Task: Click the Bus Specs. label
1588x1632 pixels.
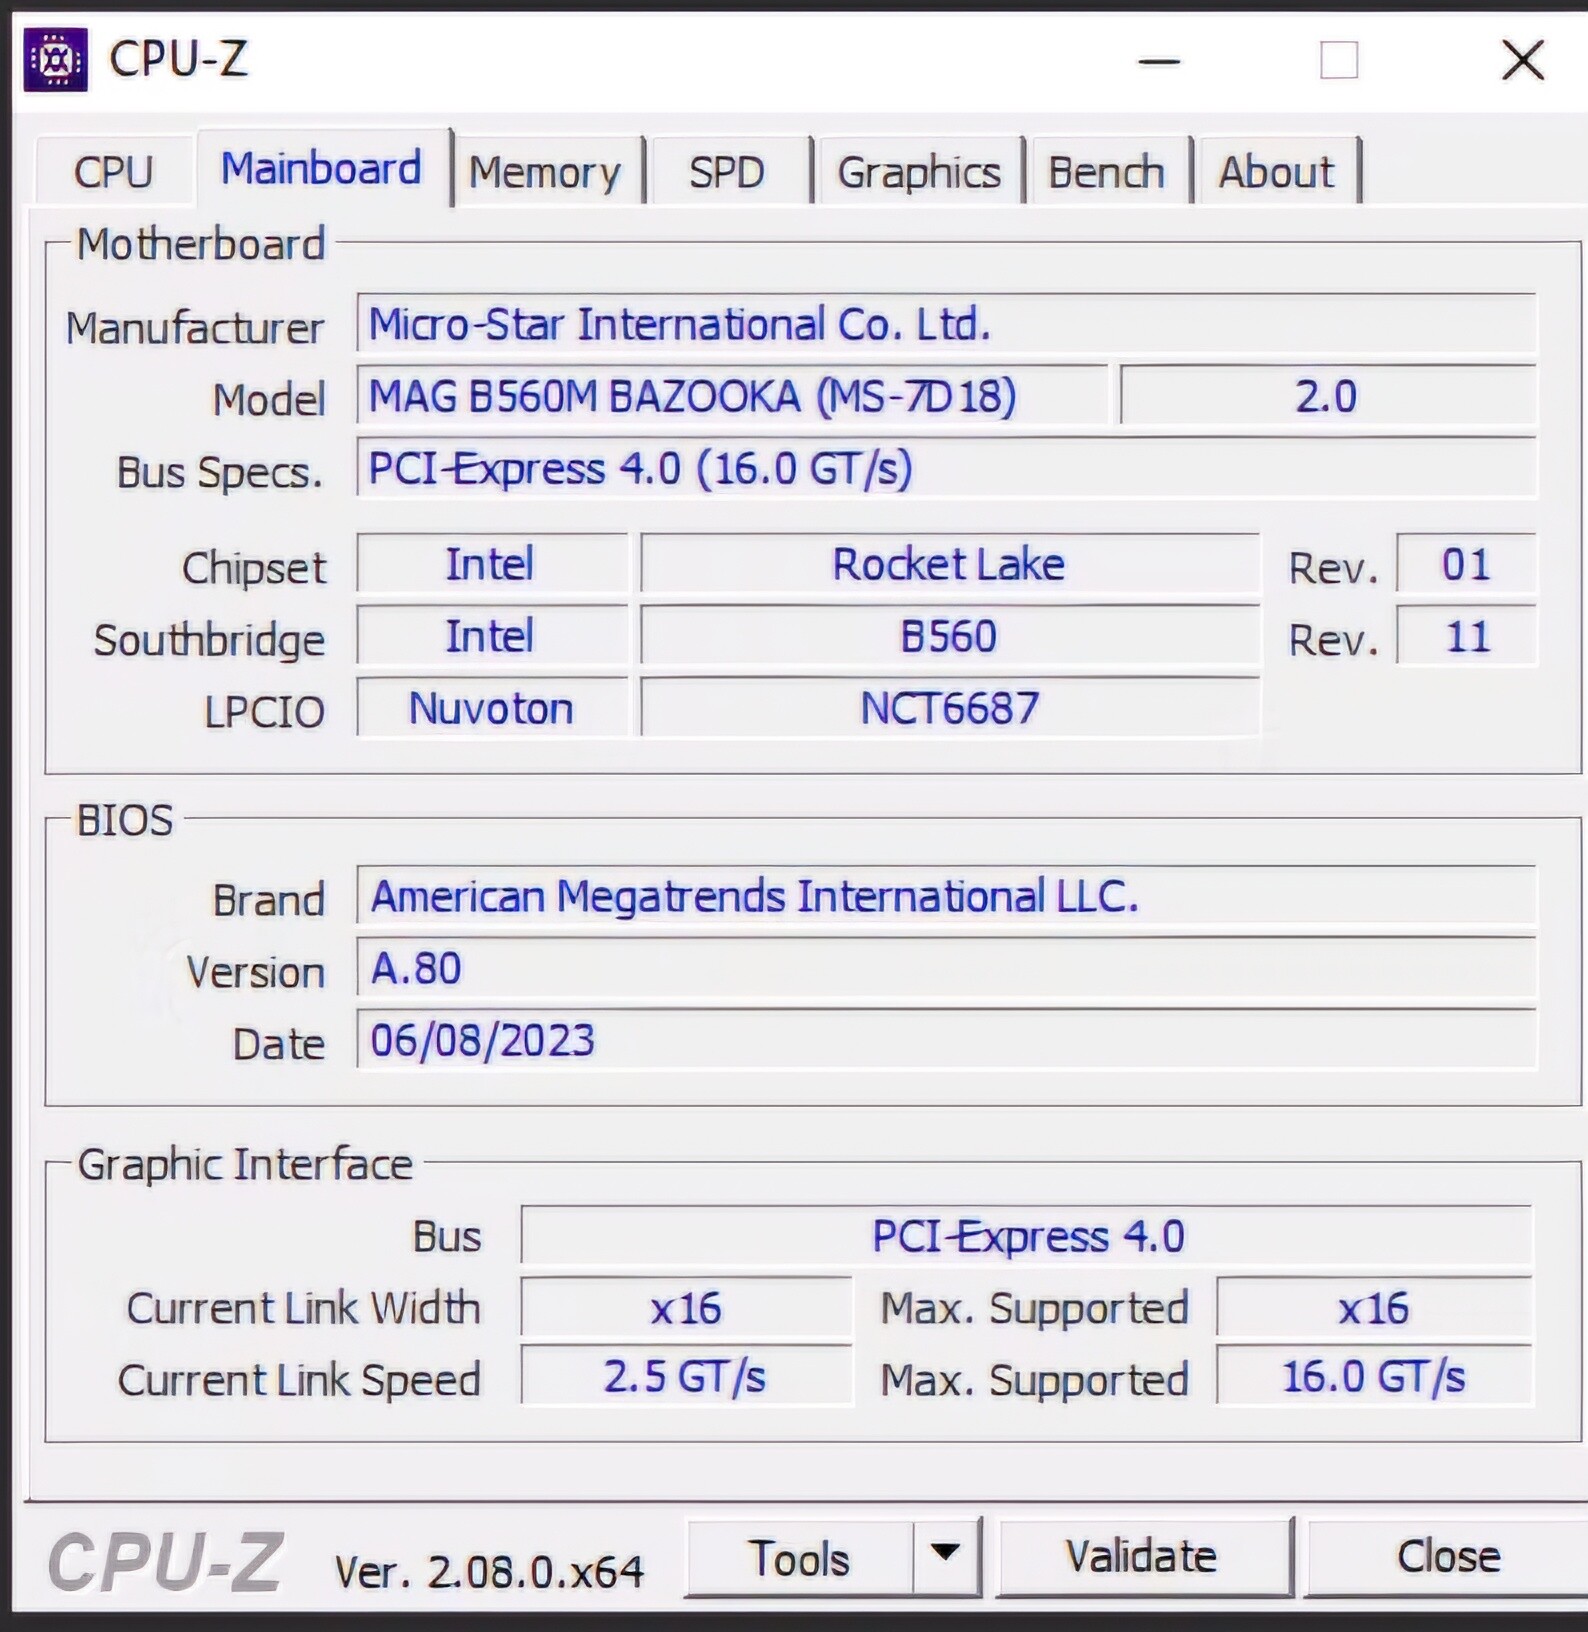Action: coord(220,472)
